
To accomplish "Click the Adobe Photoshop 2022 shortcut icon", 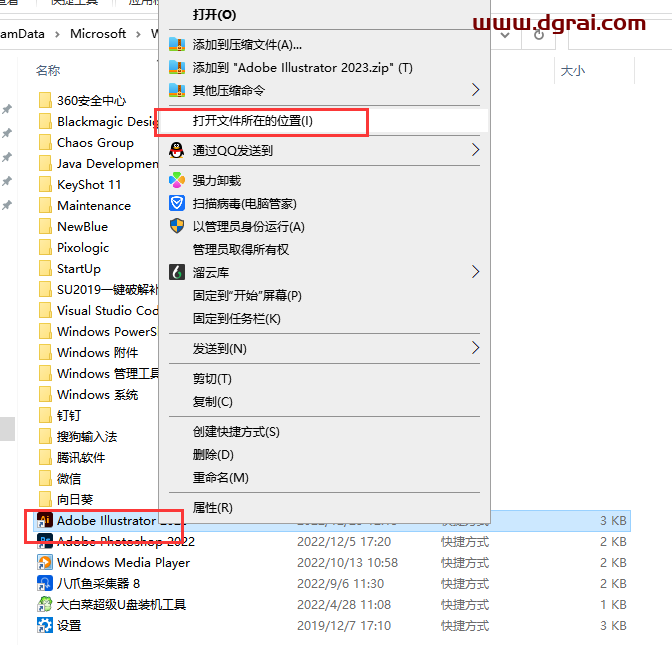I will point(44,541).
